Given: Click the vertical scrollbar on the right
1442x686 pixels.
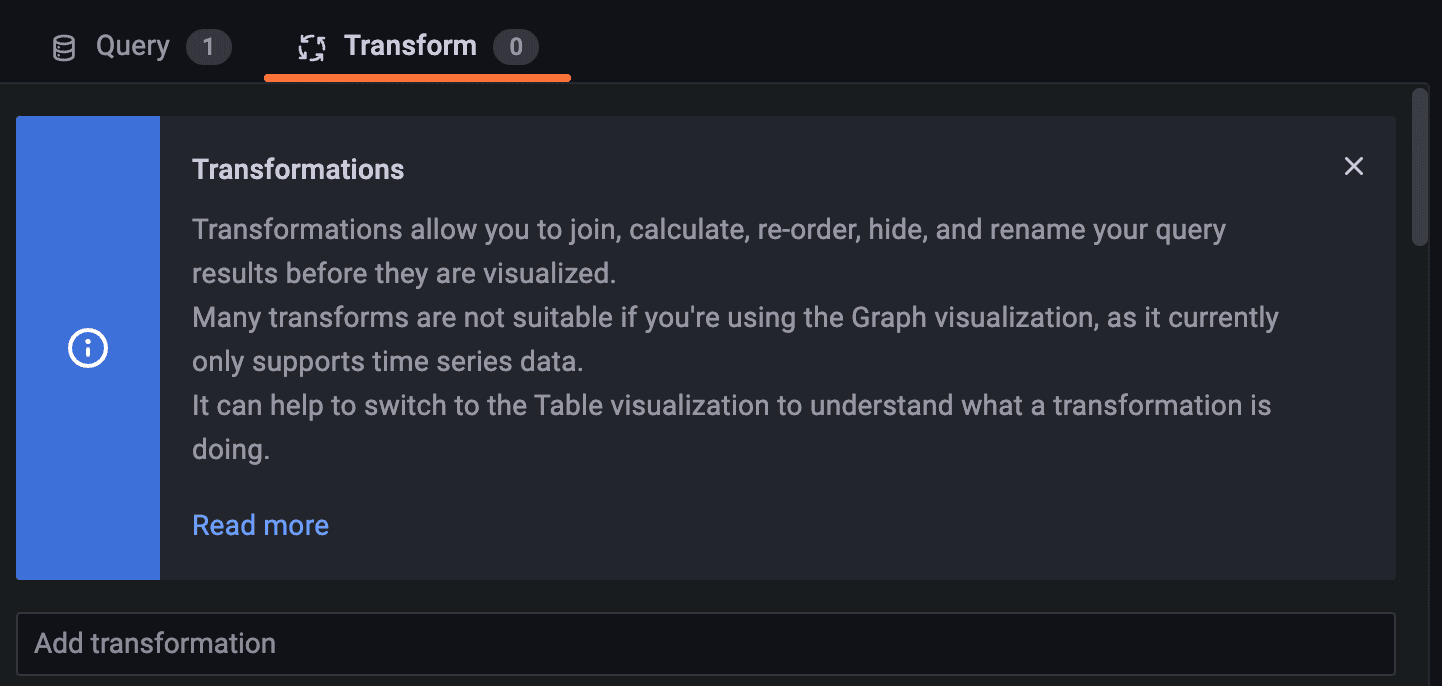Looking at the screenshot, I should [x=1421, y=165].
